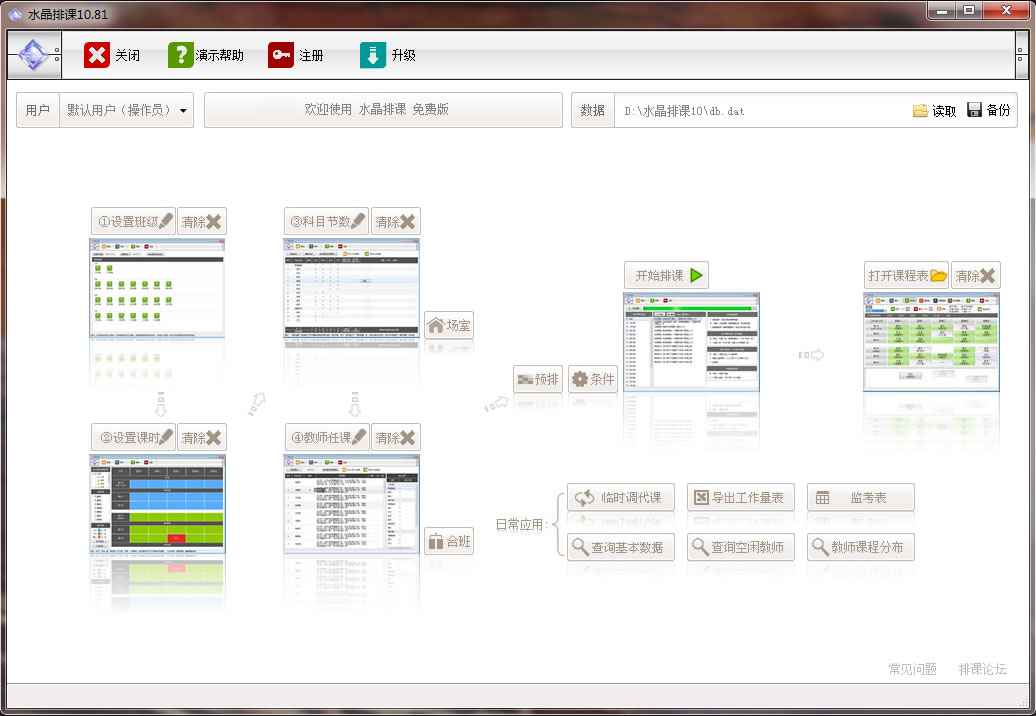Click 备份 floppy disk button
This screenshot has width=1036, height=716.
coord(988,111)
